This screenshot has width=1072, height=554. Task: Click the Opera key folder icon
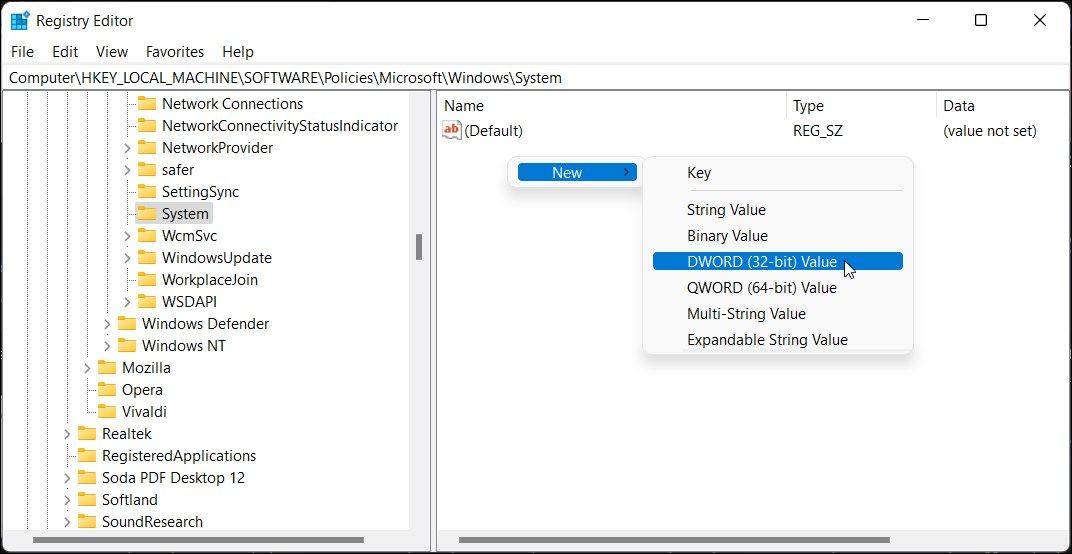click(x=107, y=390)
